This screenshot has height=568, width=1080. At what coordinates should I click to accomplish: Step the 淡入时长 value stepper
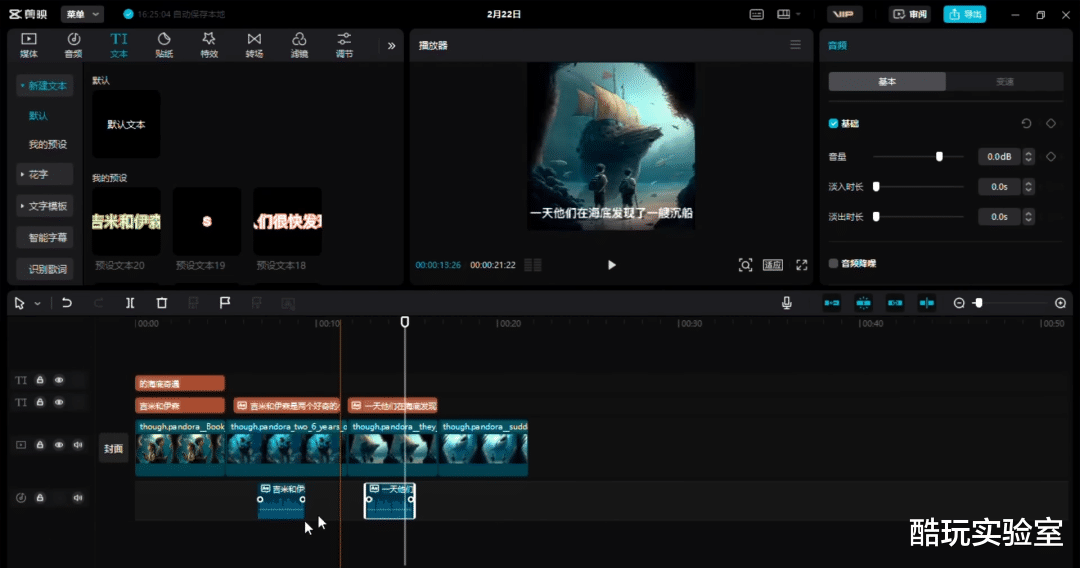[1028, 187]
